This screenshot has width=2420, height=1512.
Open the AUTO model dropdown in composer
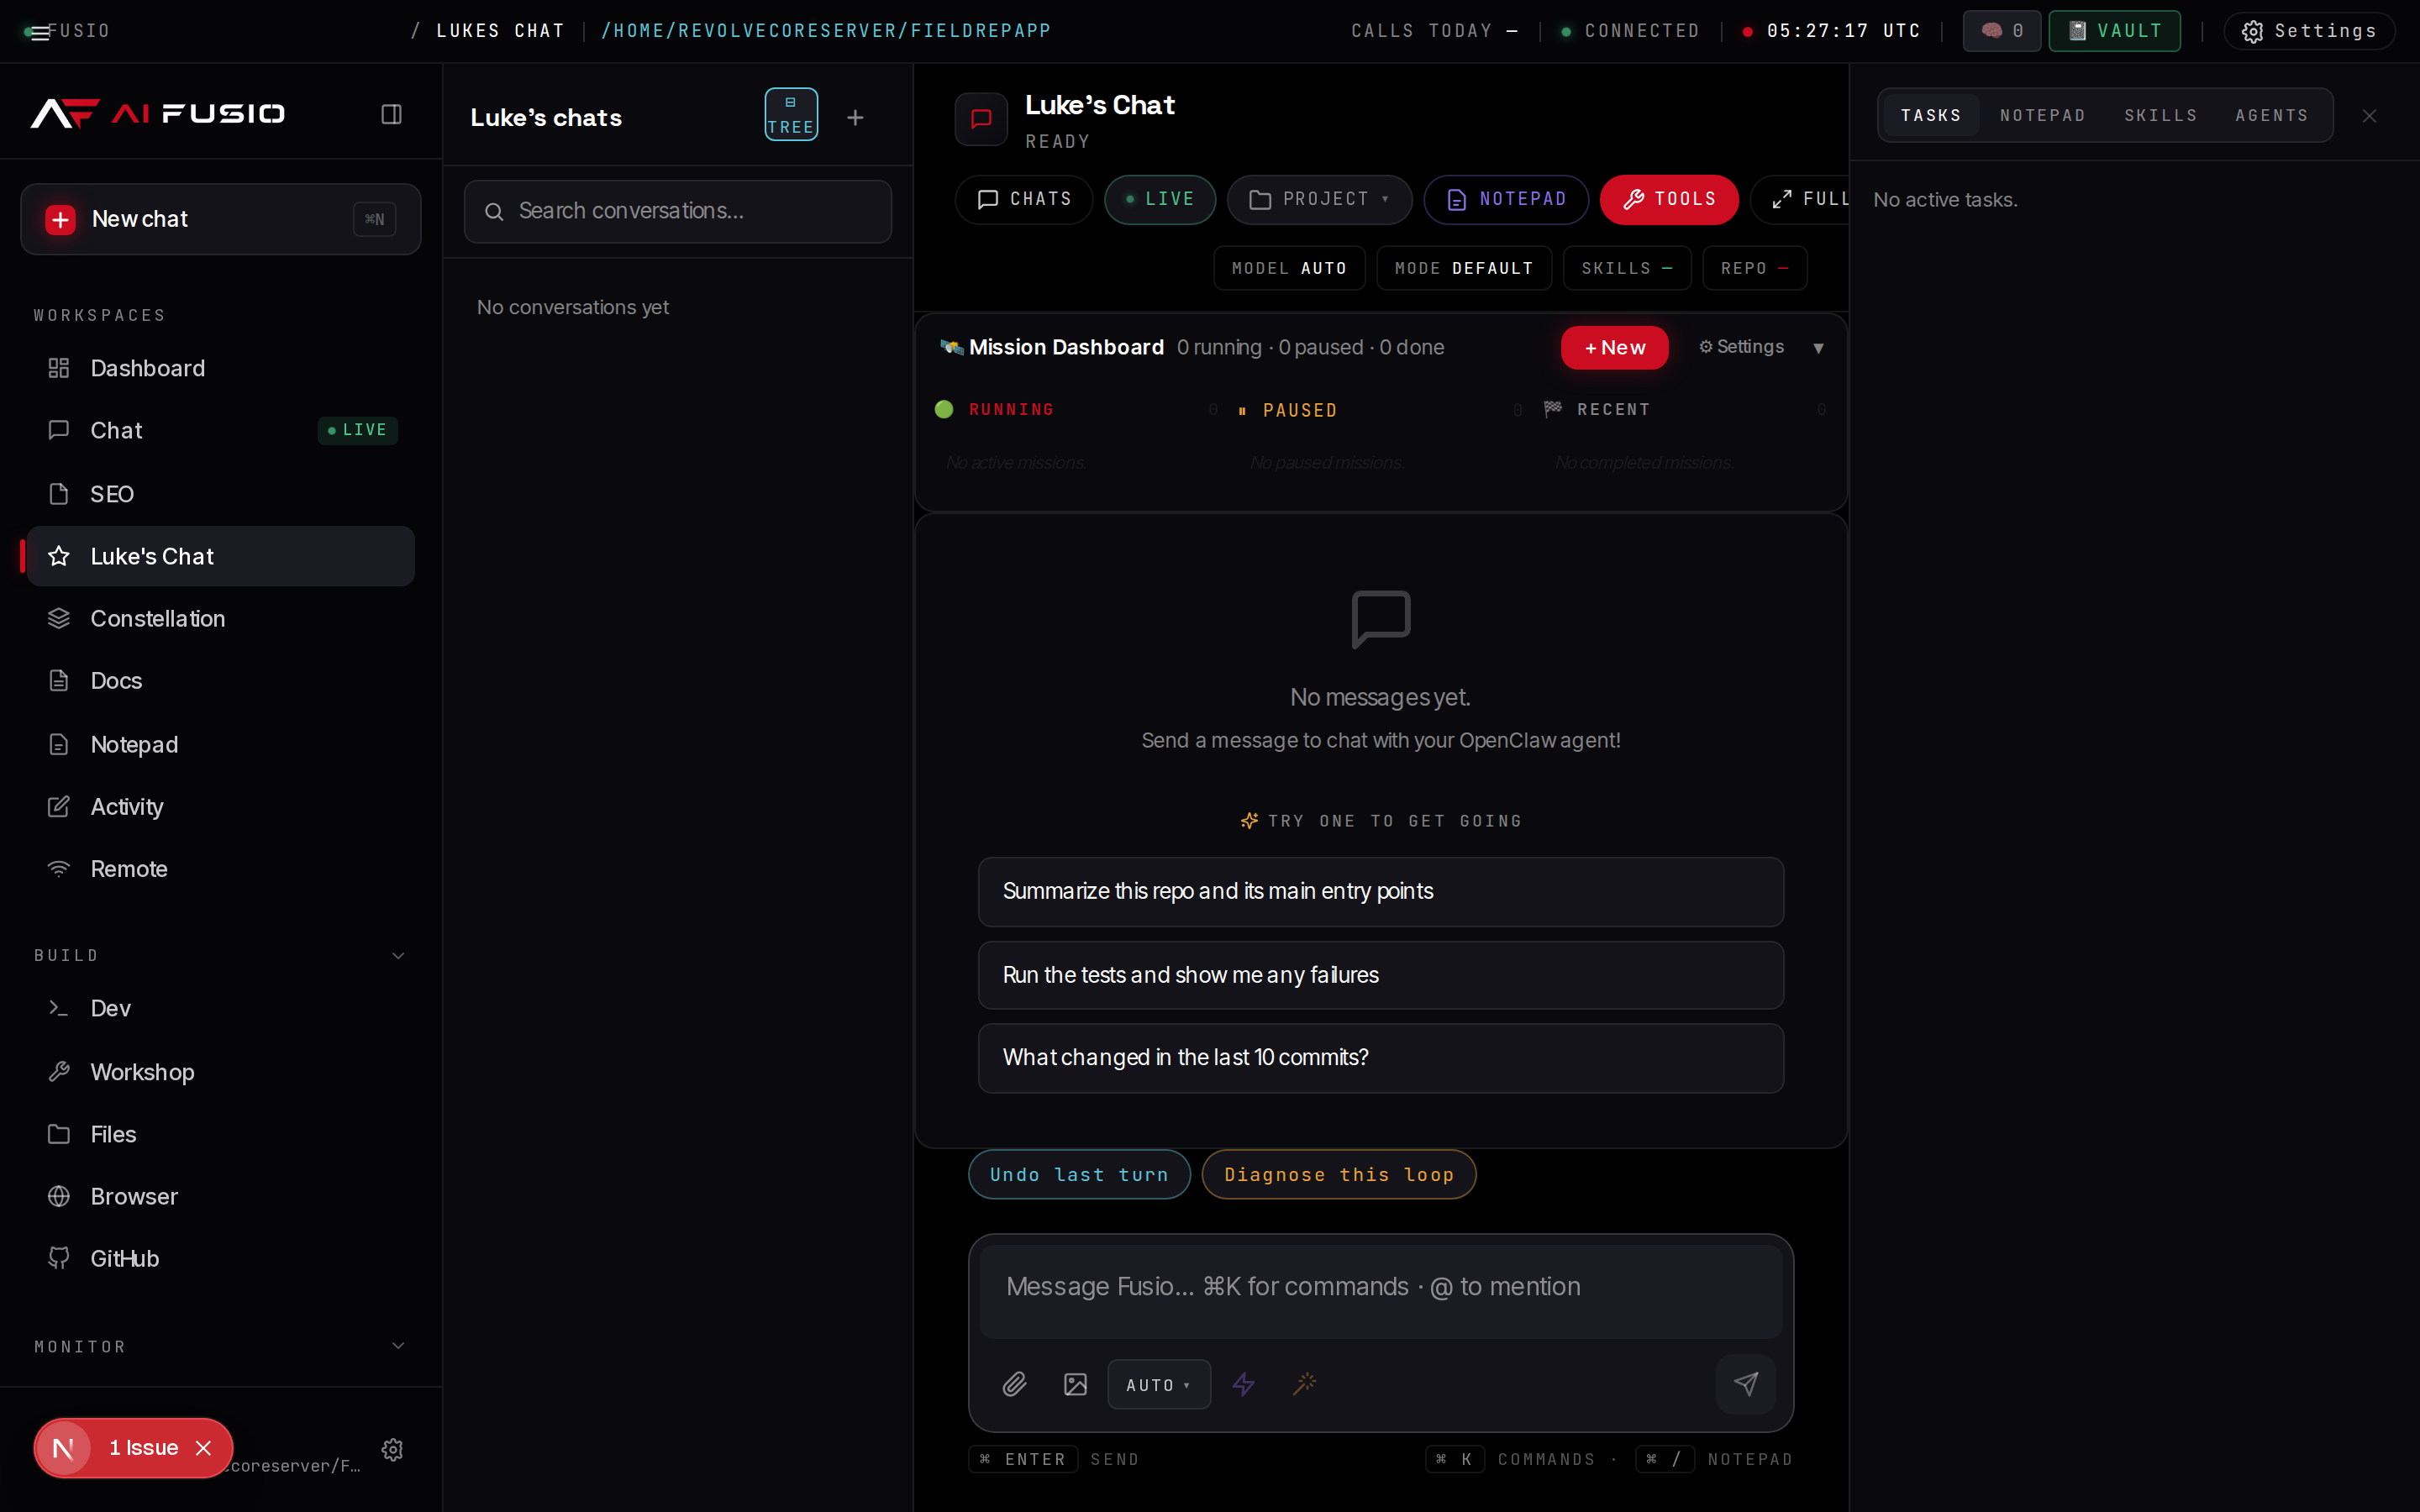1159,1385
